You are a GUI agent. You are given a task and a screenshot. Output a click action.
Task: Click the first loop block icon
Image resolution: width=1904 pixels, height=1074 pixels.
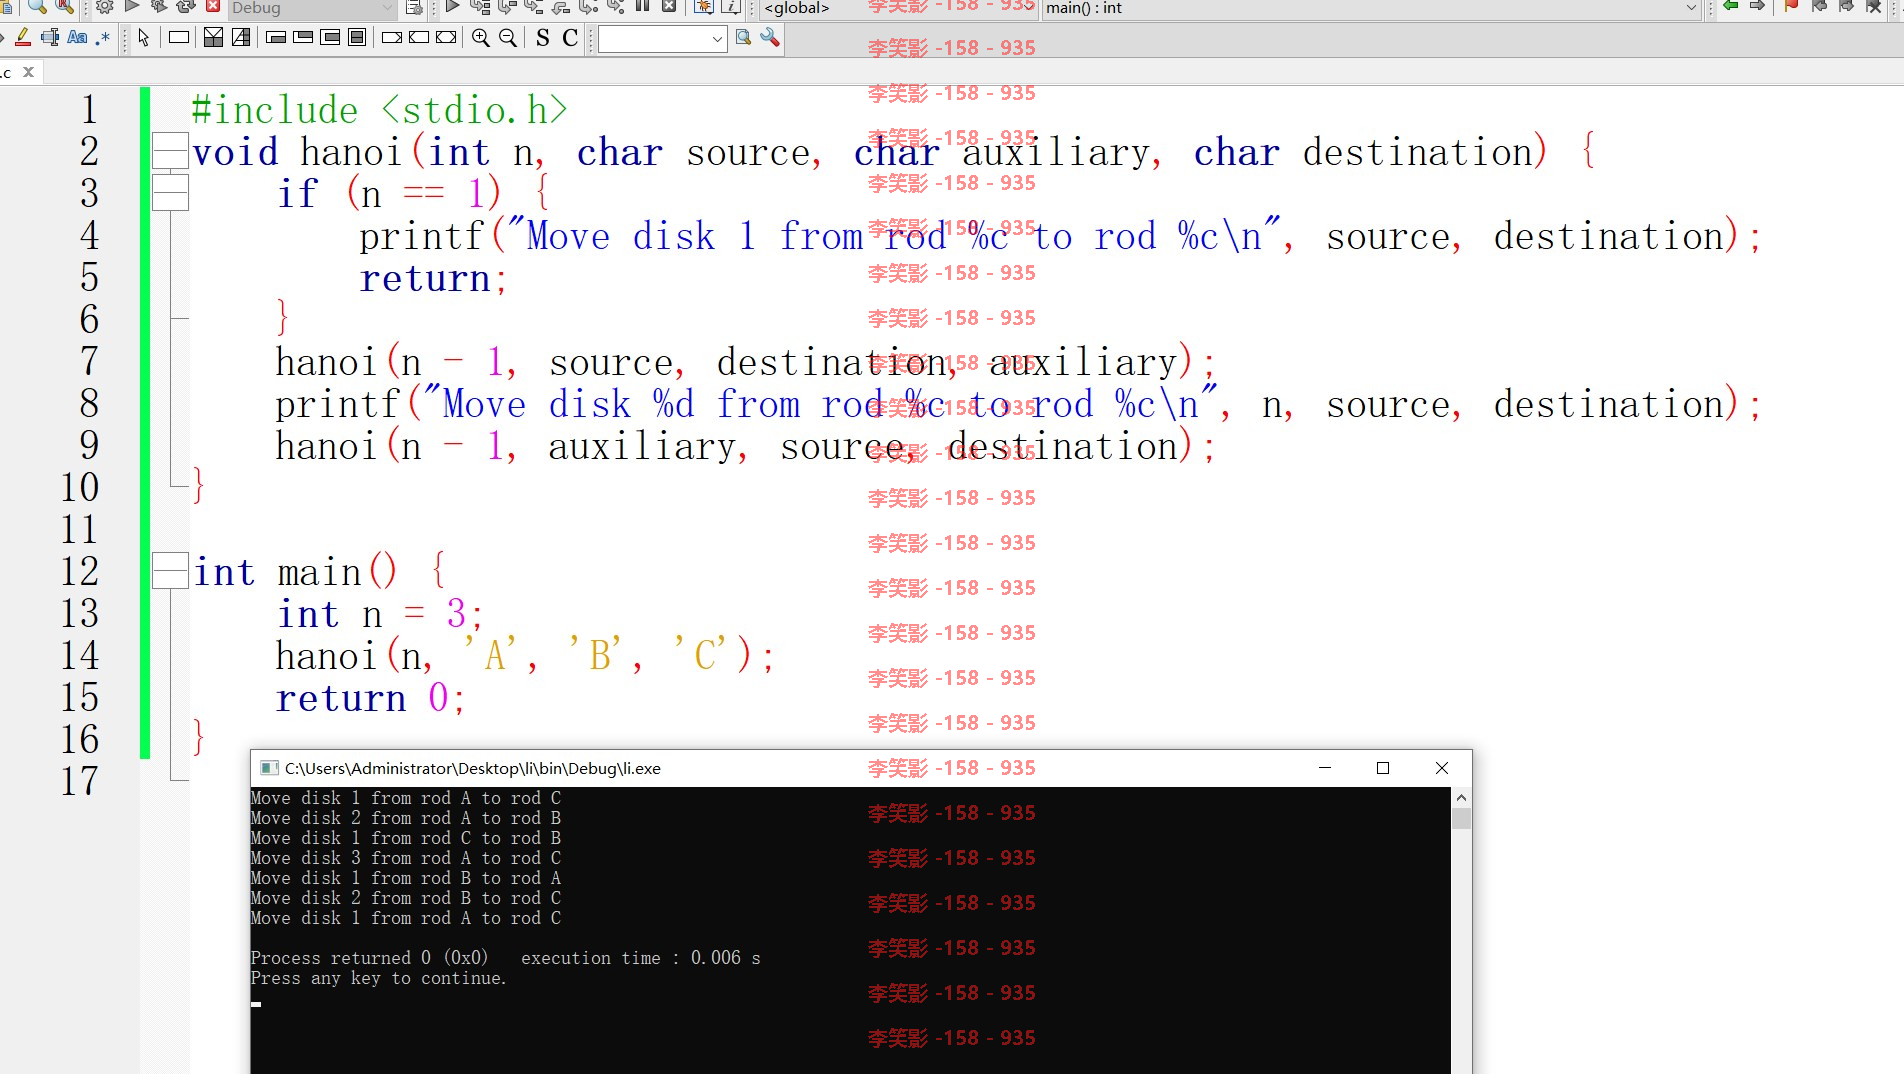(277, 38)
